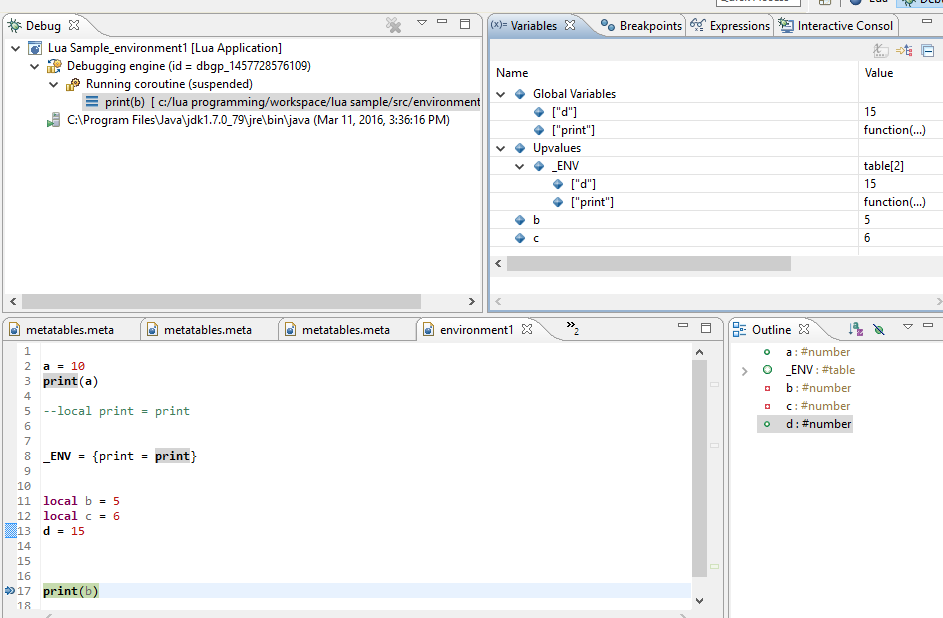Click the Open Perspective icon
Screen dimensions: 943x618
click(825, 2)
